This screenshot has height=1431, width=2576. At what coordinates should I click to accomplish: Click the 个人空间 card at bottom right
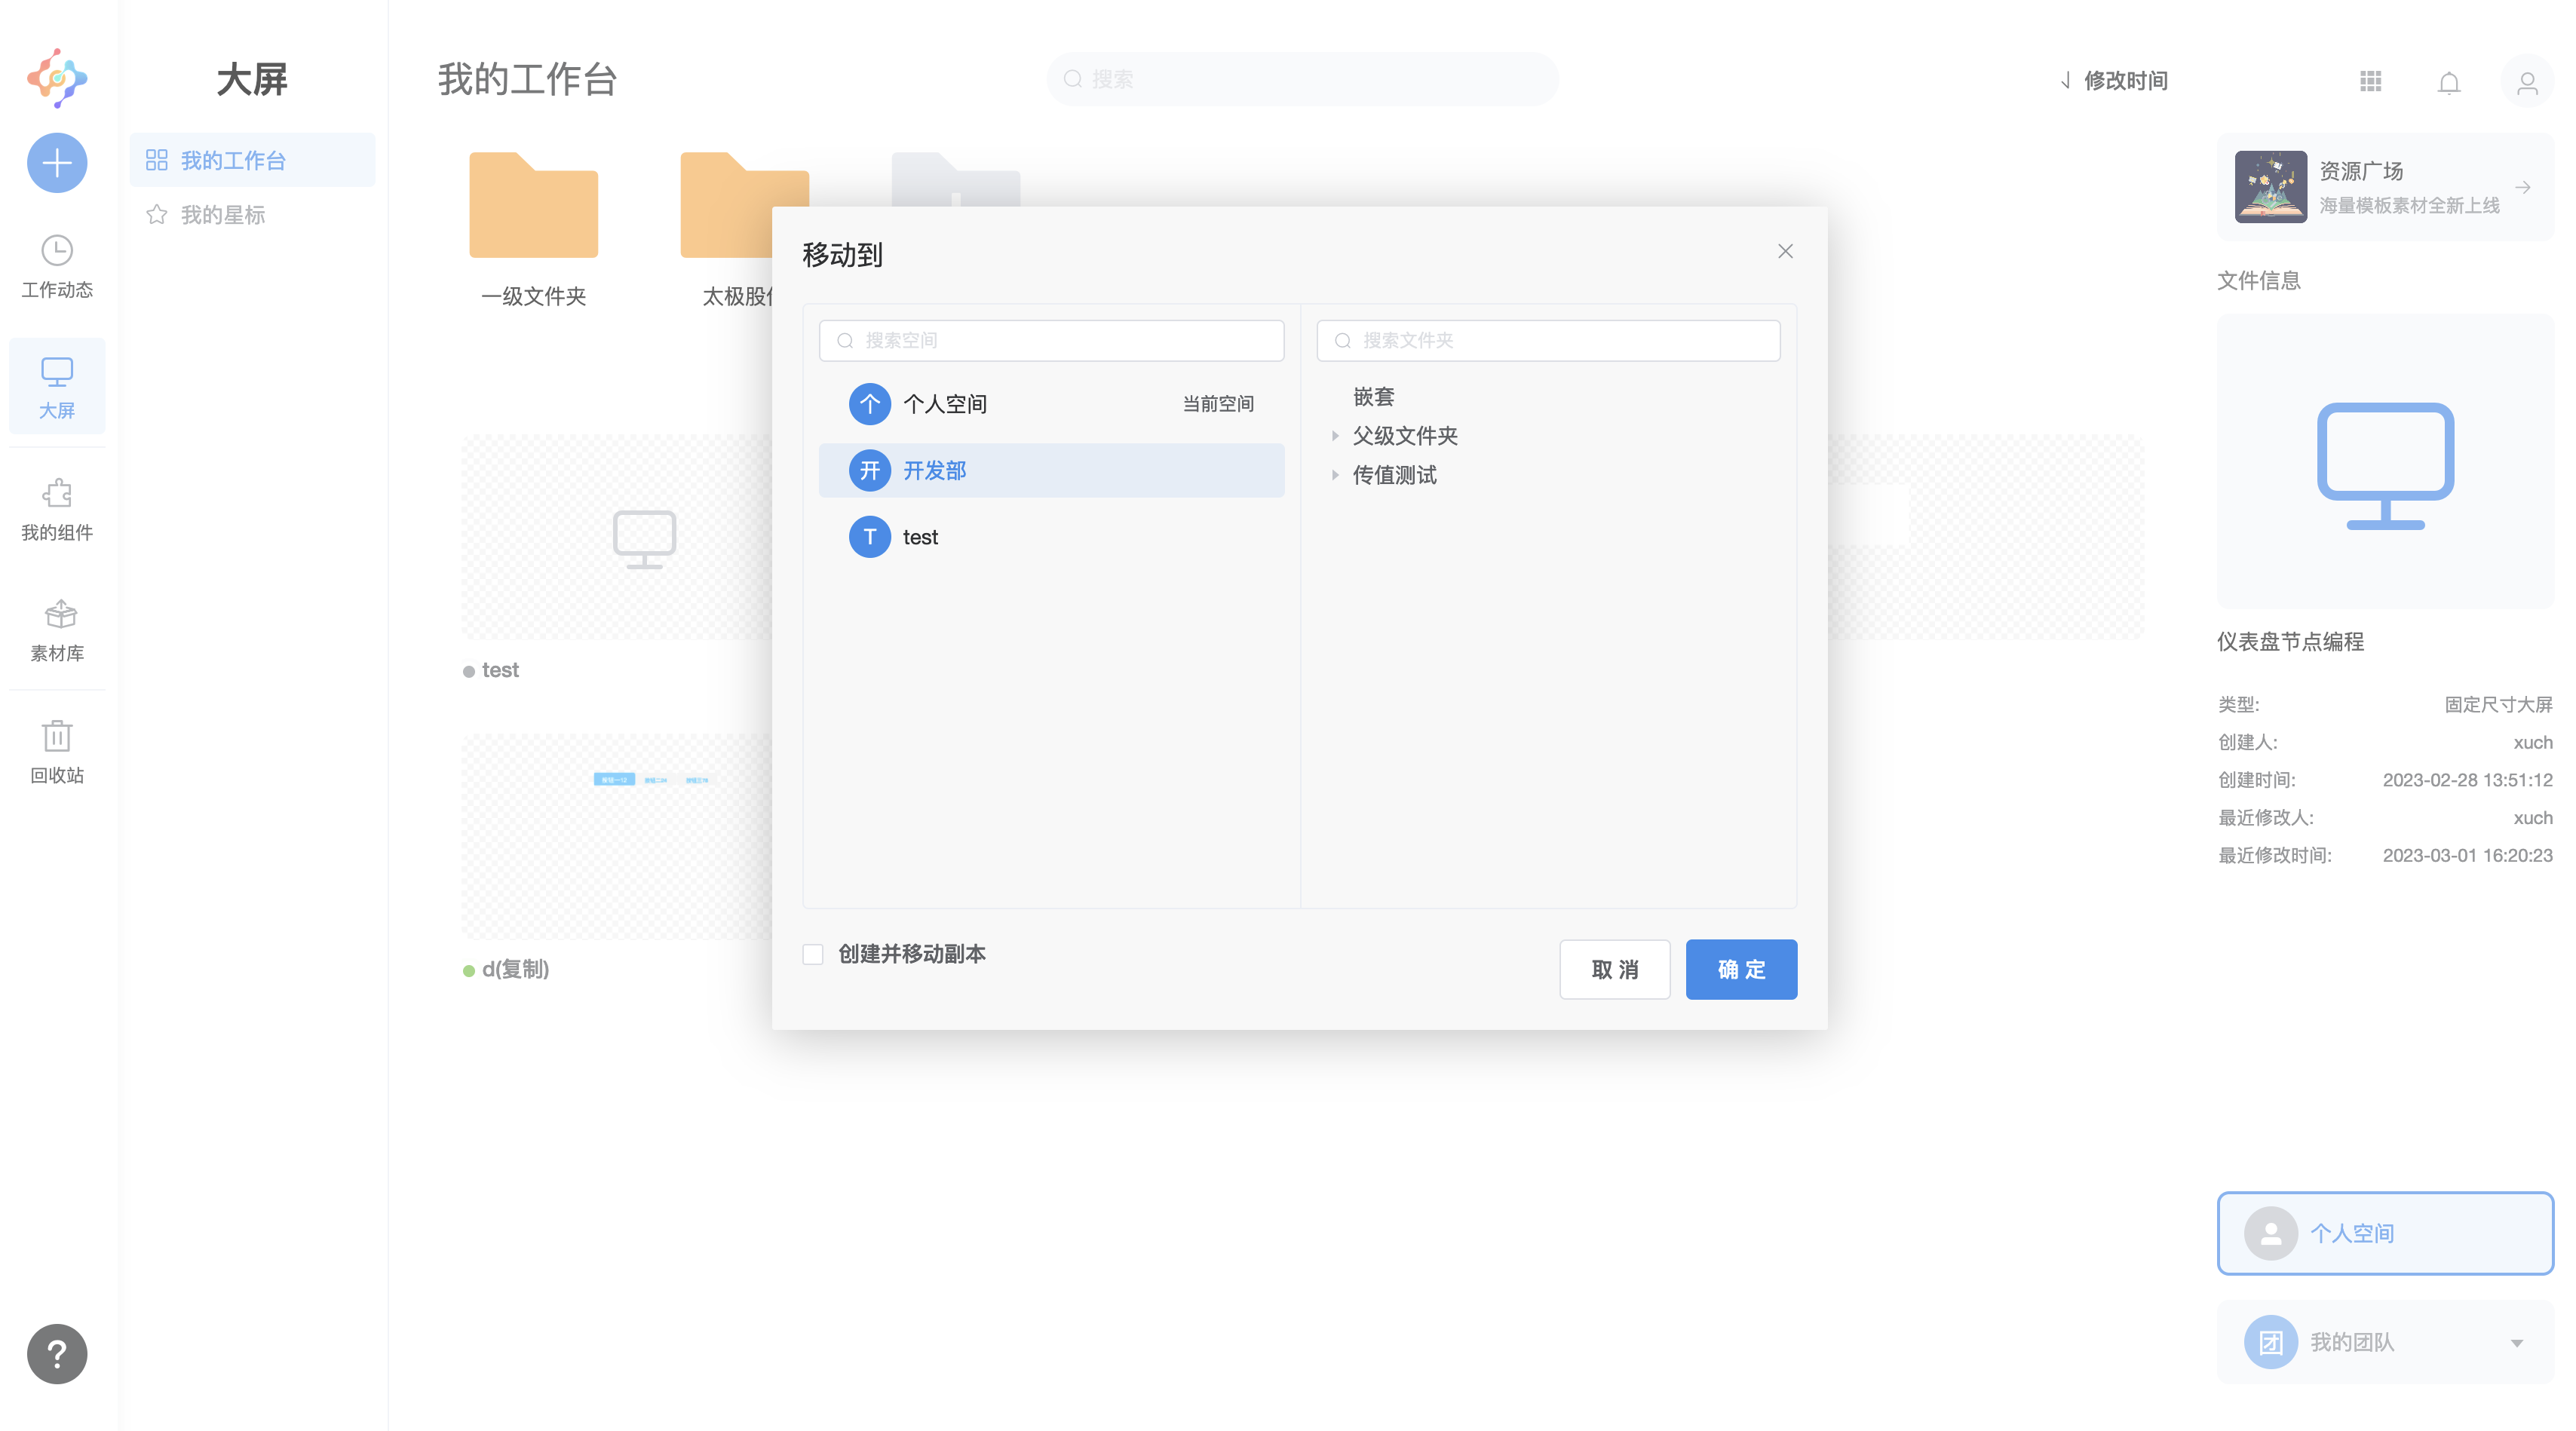click(2384, 1233)
